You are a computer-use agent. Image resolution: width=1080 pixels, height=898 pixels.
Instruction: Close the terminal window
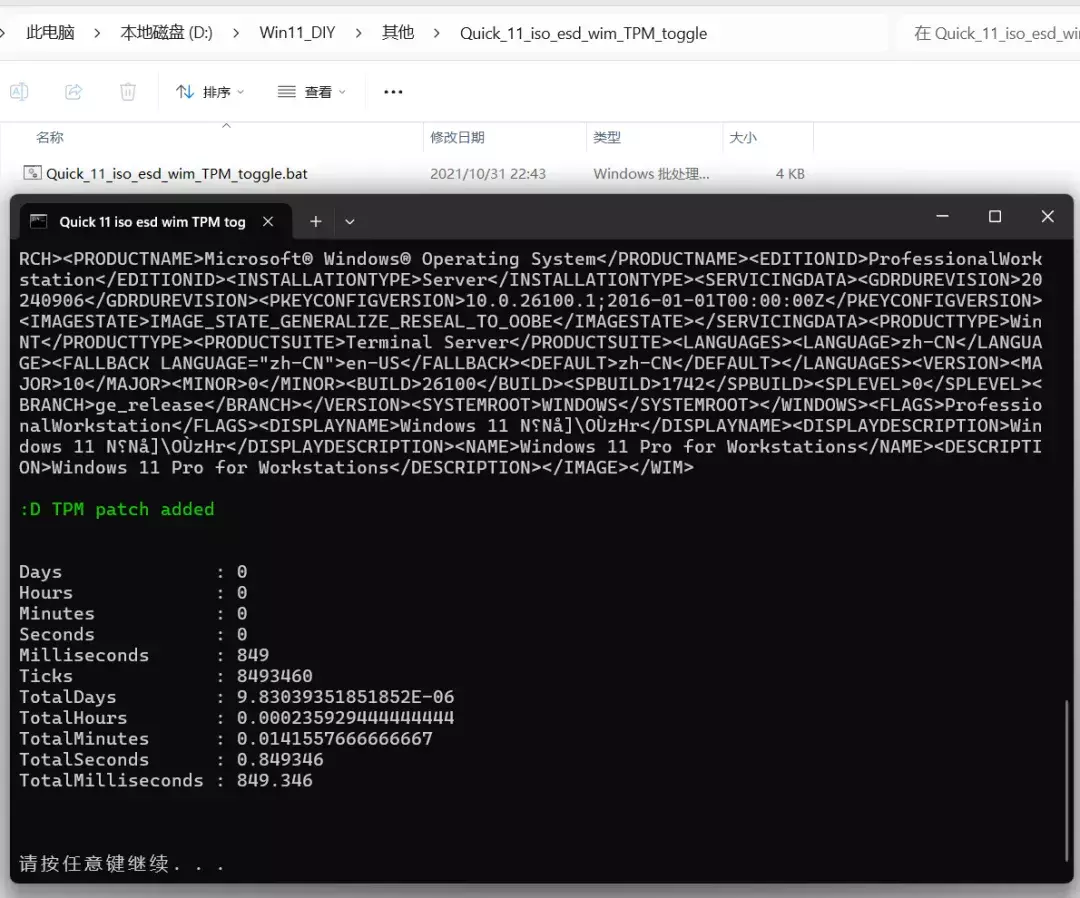tap(1048, 216)
